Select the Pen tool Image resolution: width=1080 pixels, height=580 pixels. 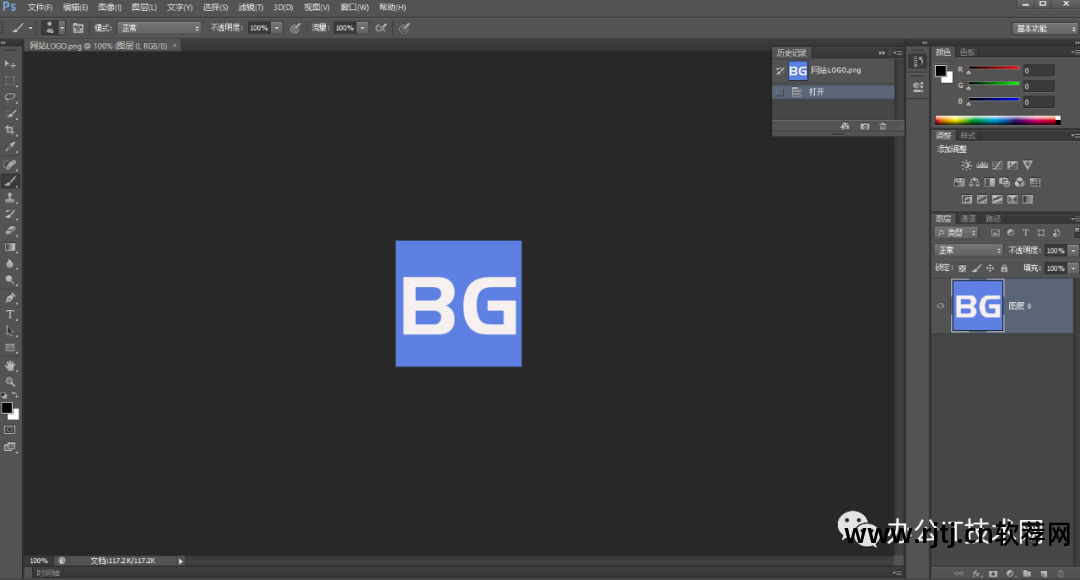[10, 298]
